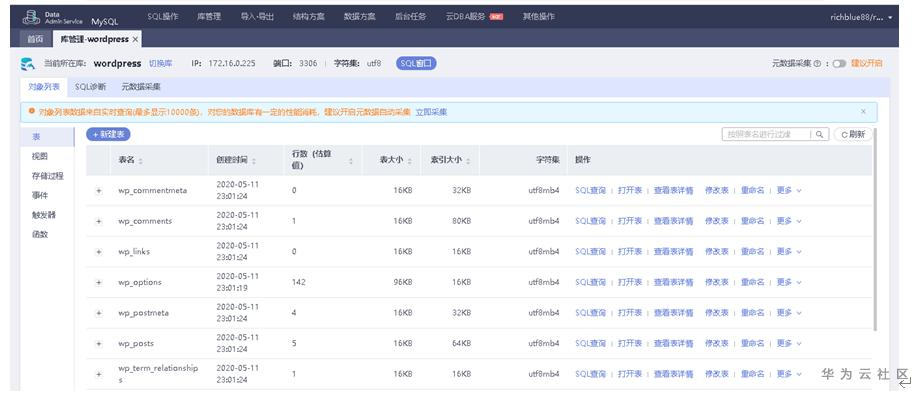
Task: Click the 建议开启 link
Action: pos(867,63)
